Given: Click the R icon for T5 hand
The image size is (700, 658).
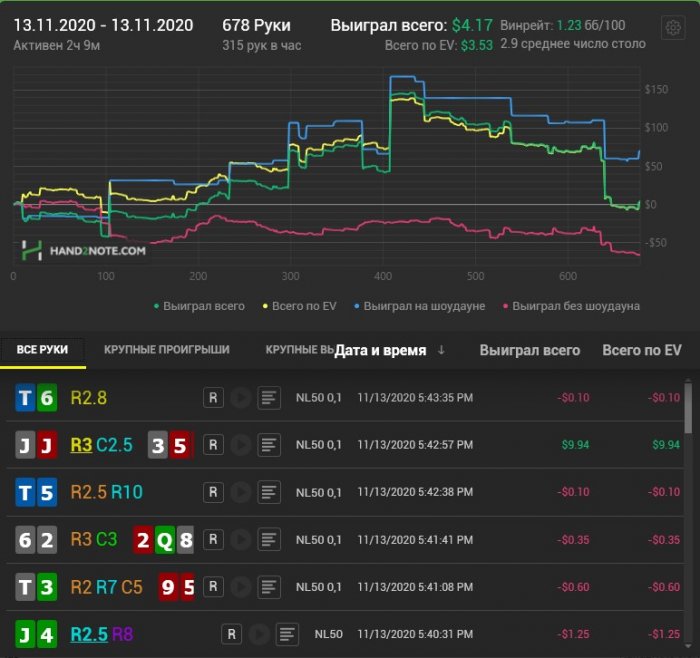Looking at the screenshot, I should point(213,492).
